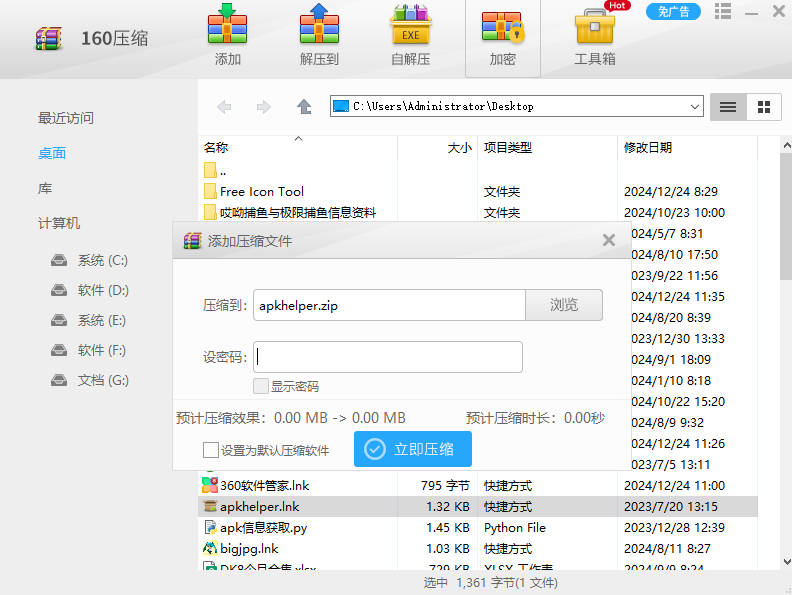The image size is (792, 595).
Task: Expand the address path dropdown
Action: (x=695, y=107)
